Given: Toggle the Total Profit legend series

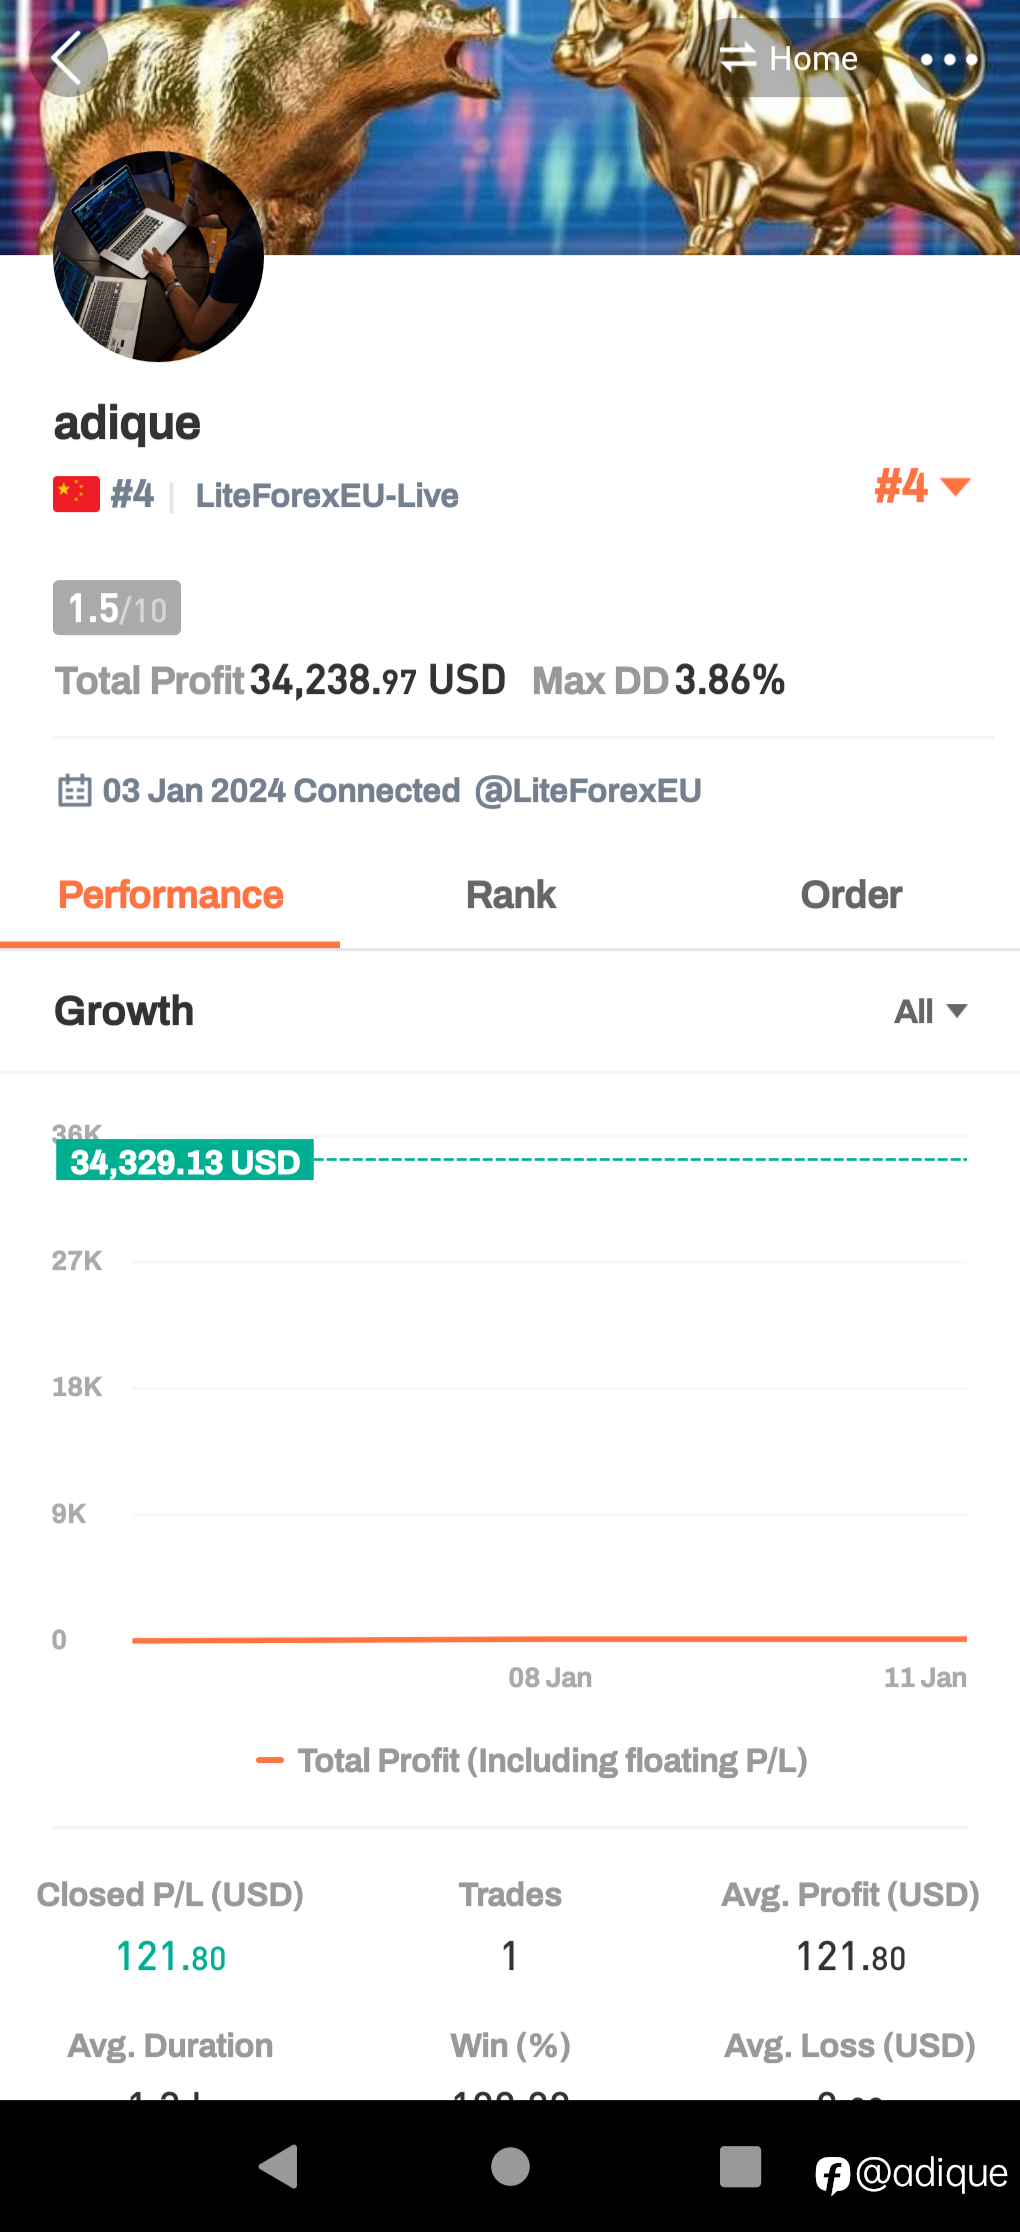Looking at the screenshot, I should tap(531, 1760).
